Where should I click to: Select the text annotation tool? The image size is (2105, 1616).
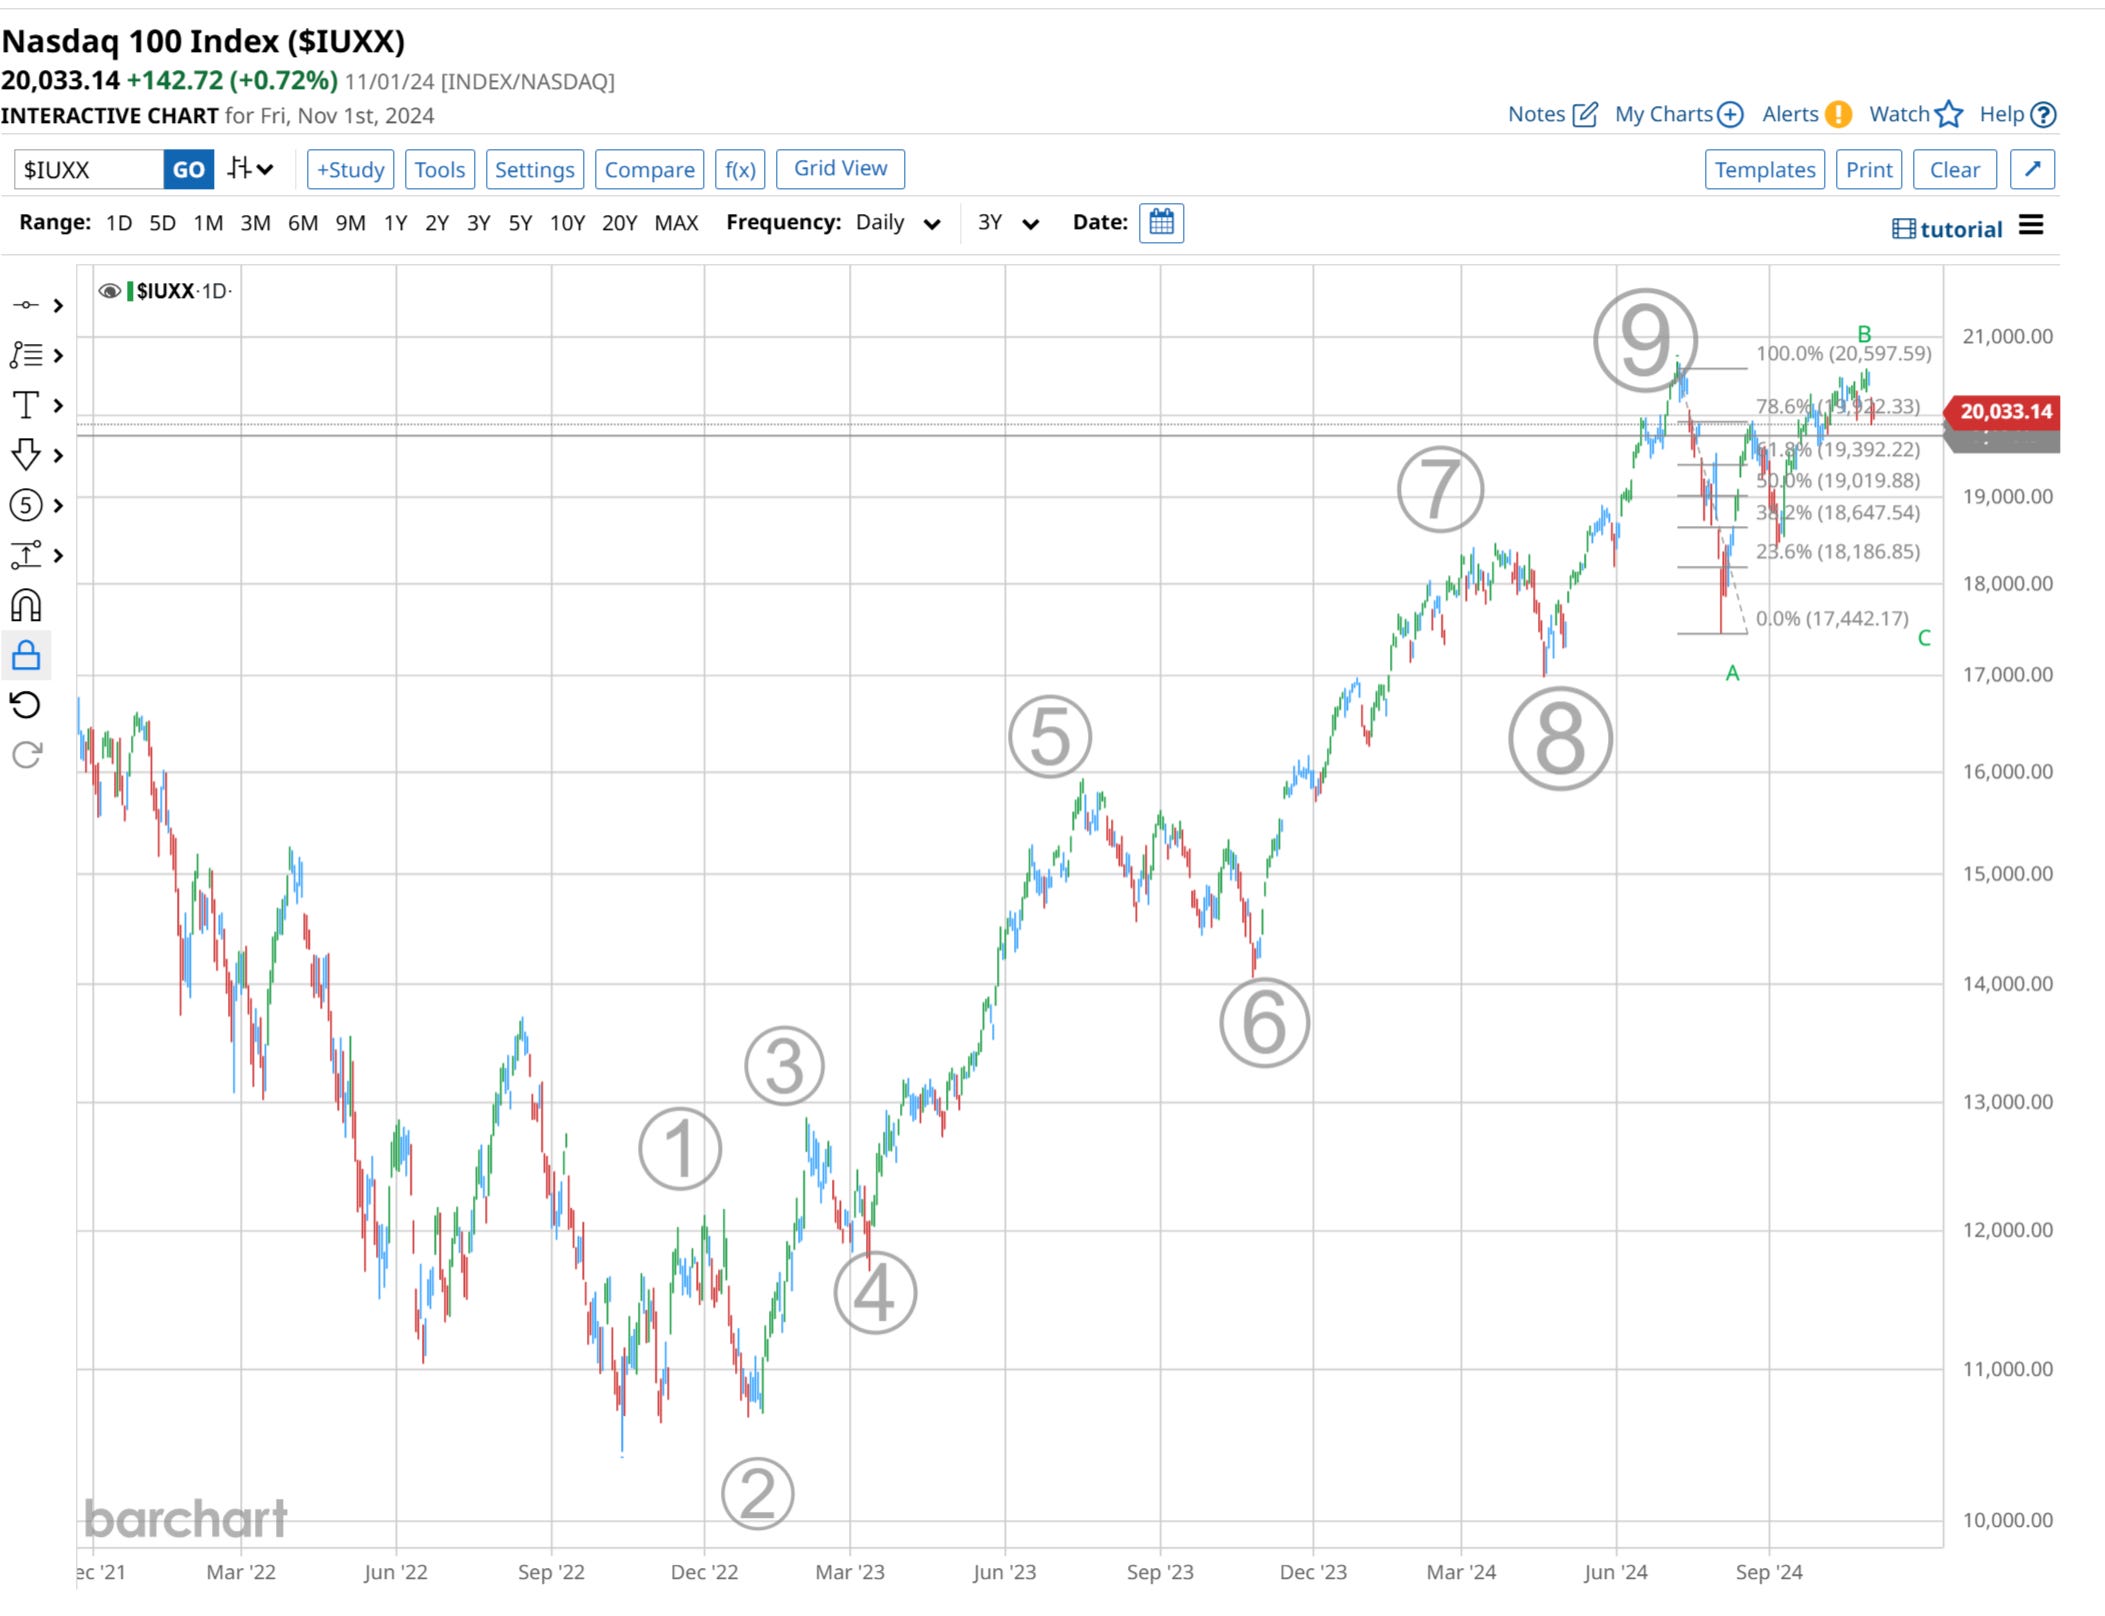26,405
